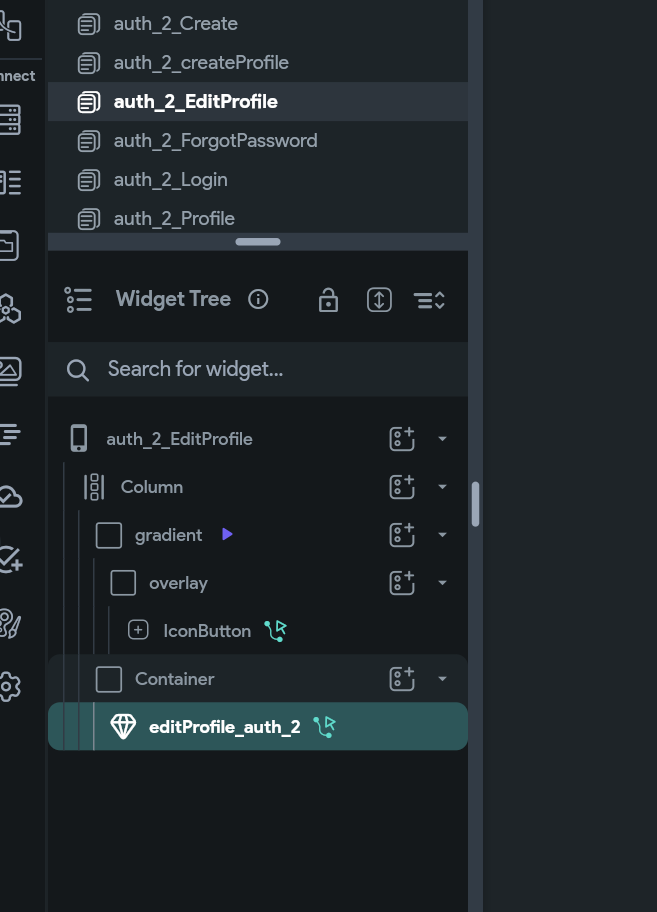Click the IconButton action flow icon
The image size is (657, 912).
click(276, 630)
